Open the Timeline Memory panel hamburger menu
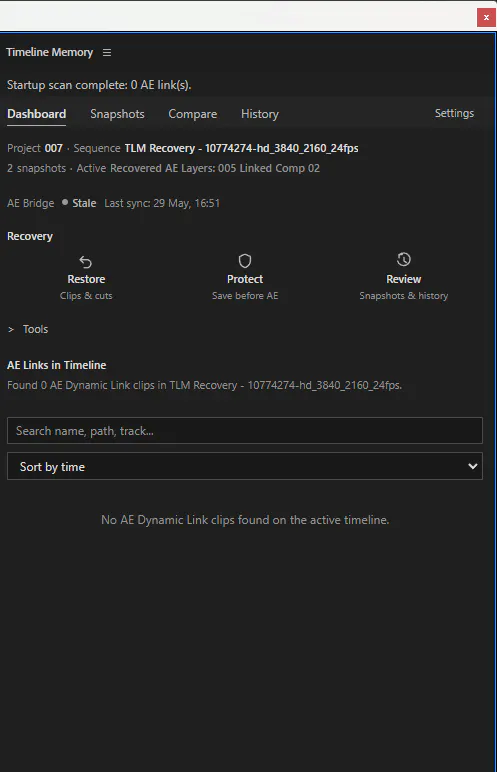 point(107,52)
